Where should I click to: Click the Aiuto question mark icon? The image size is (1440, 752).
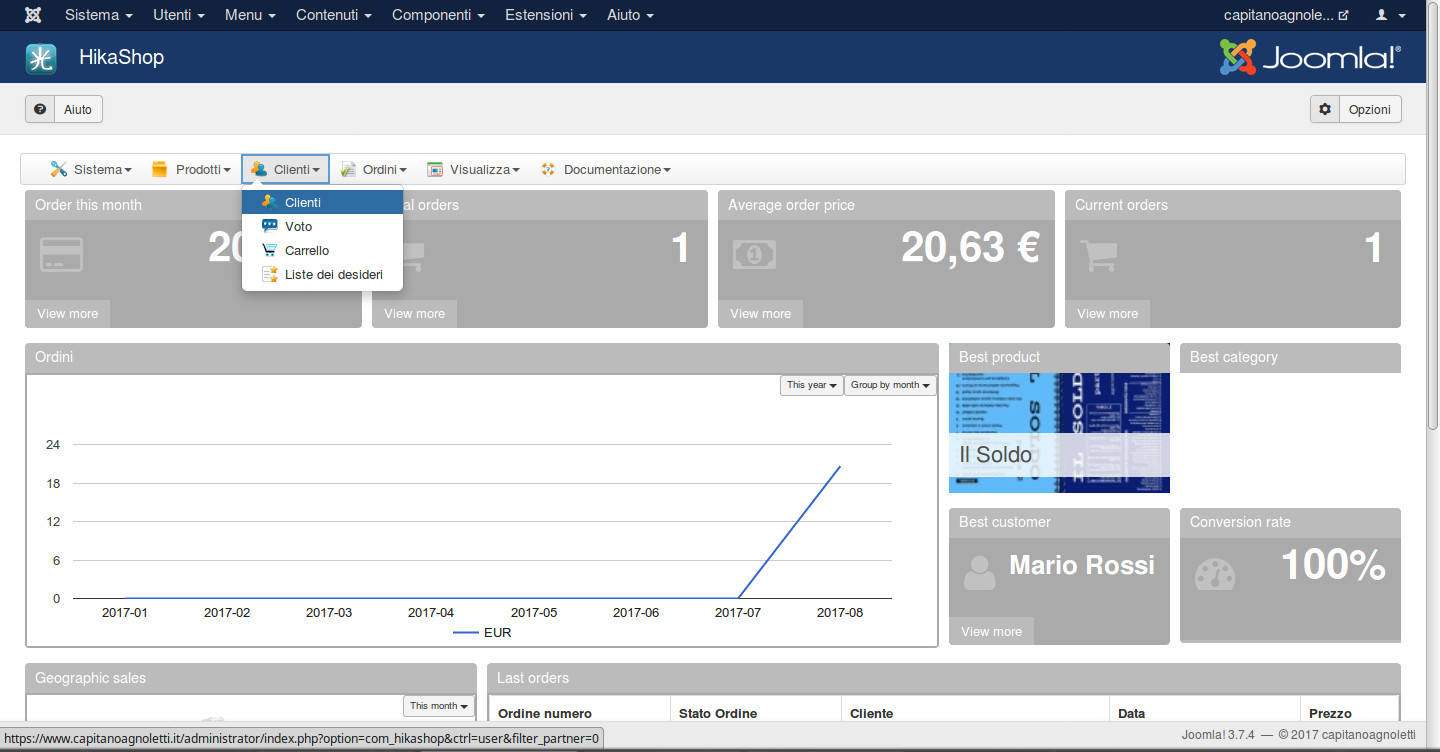[x=40, y=109]
